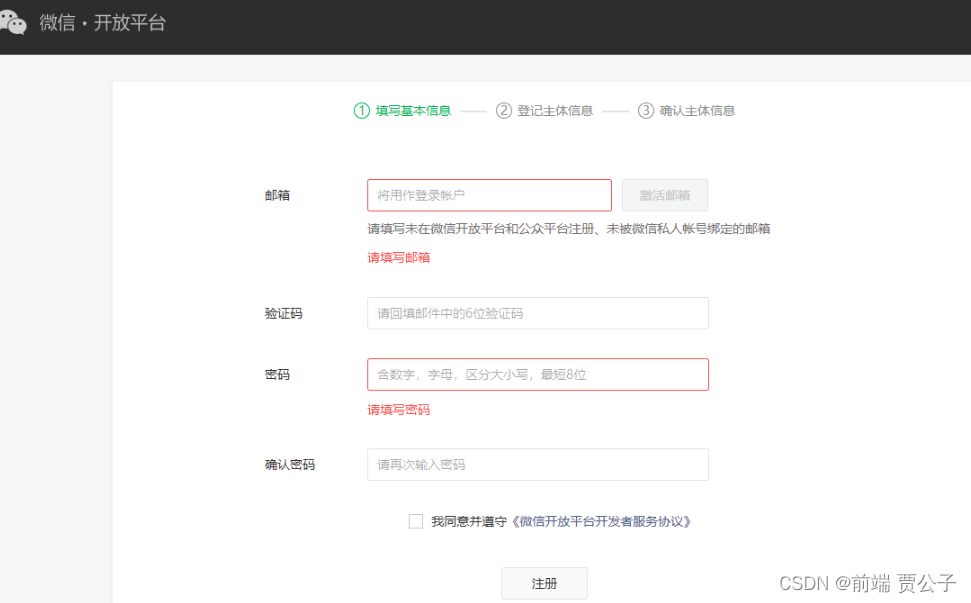Click the 确认密码 field label
Image resolution: width=971 pixels, height=603 pixels.
(x=289, y=465)
